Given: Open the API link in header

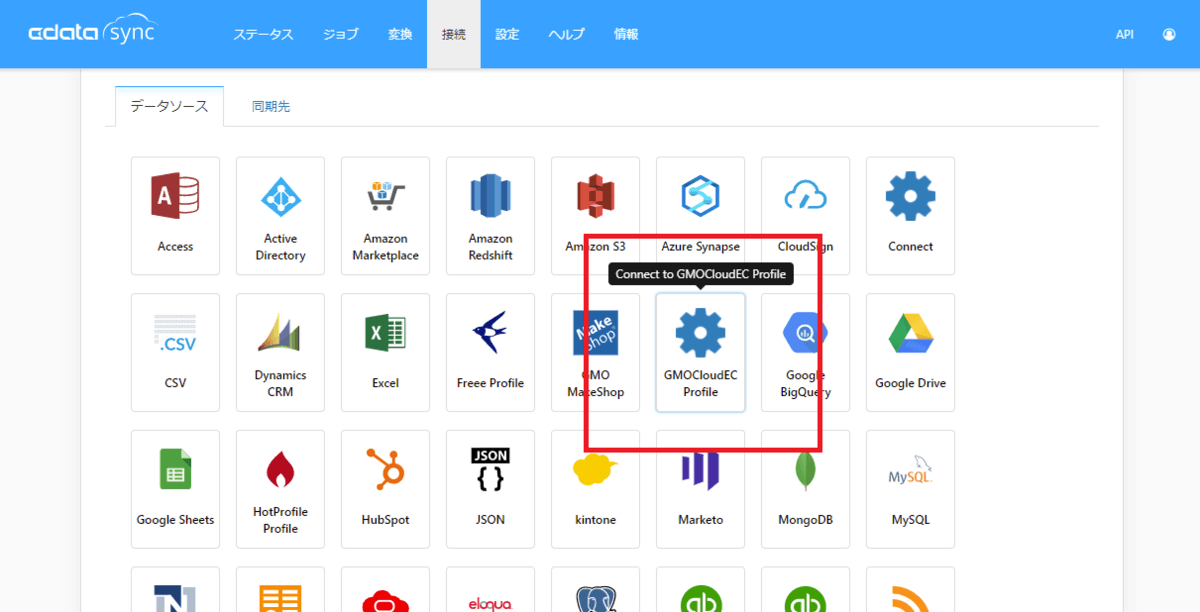Looking at the screenshot, I should click(1125, 34).
